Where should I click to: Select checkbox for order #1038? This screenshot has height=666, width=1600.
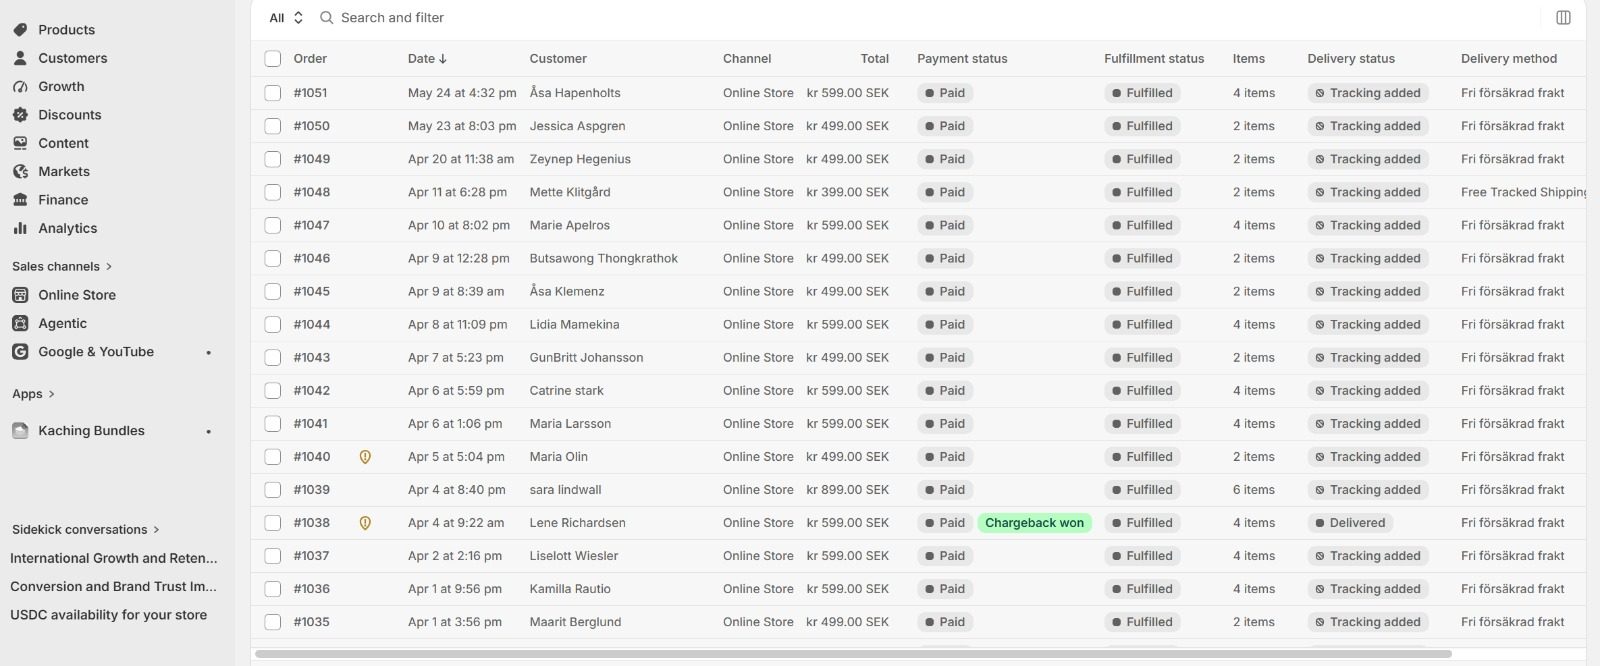click(272, 523)
